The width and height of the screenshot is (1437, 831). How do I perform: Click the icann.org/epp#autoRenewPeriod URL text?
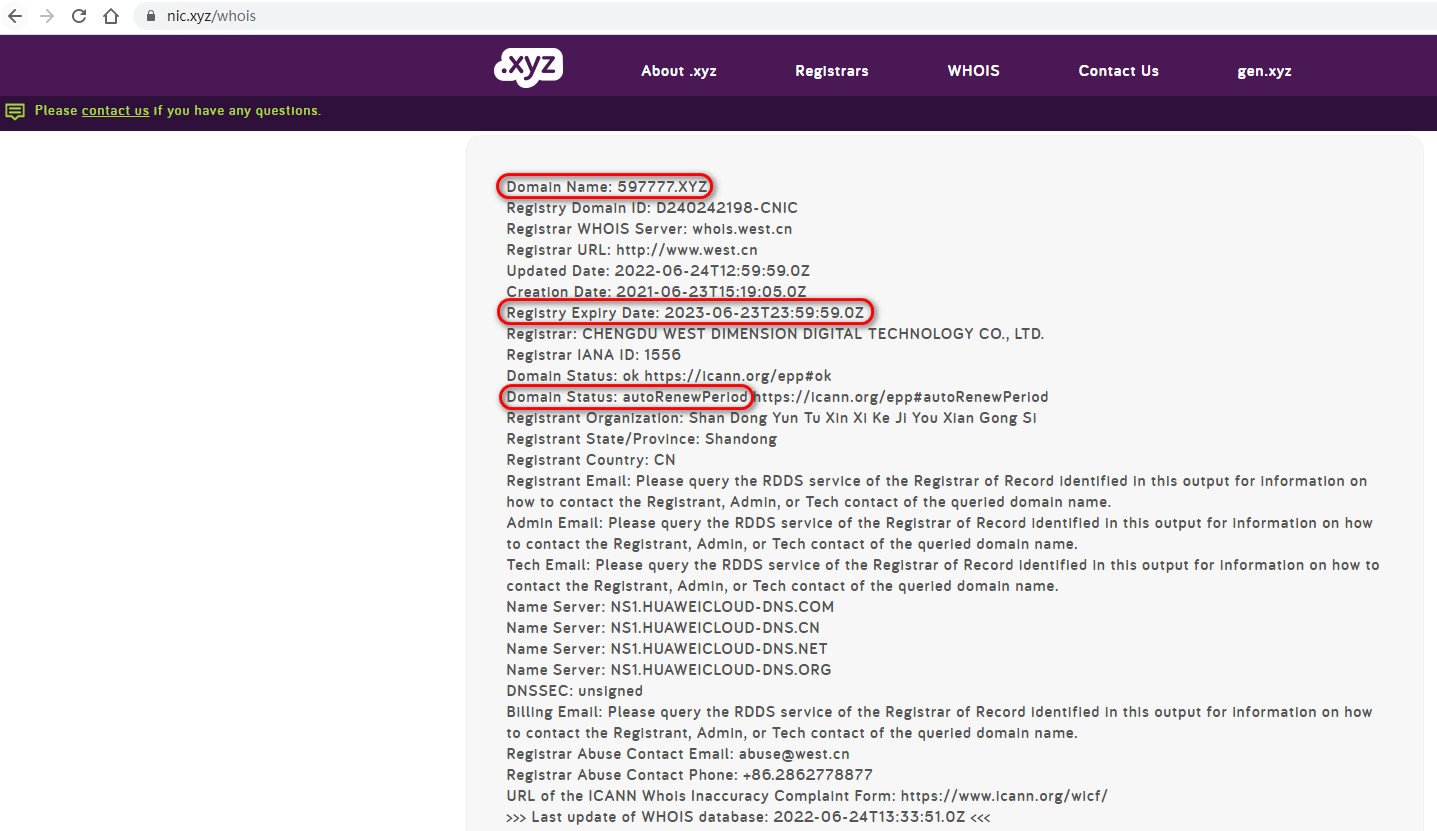(x=901, y=397)
